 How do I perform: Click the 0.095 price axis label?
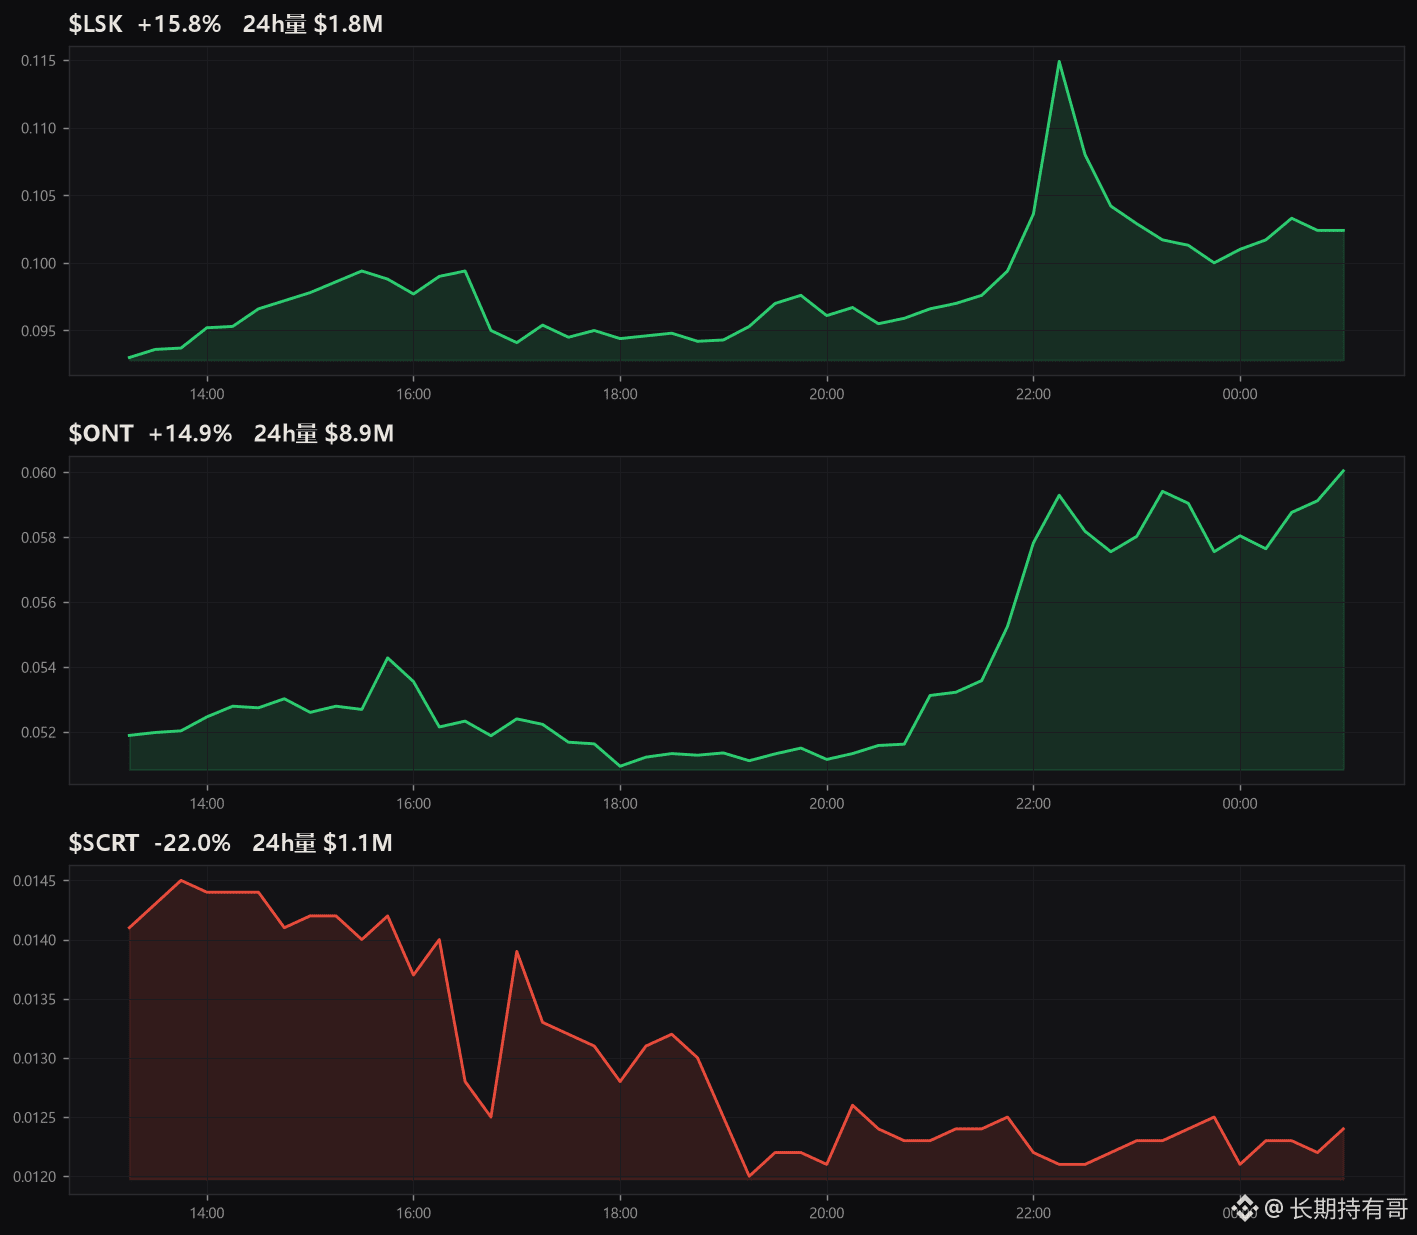tap(40, 331)
